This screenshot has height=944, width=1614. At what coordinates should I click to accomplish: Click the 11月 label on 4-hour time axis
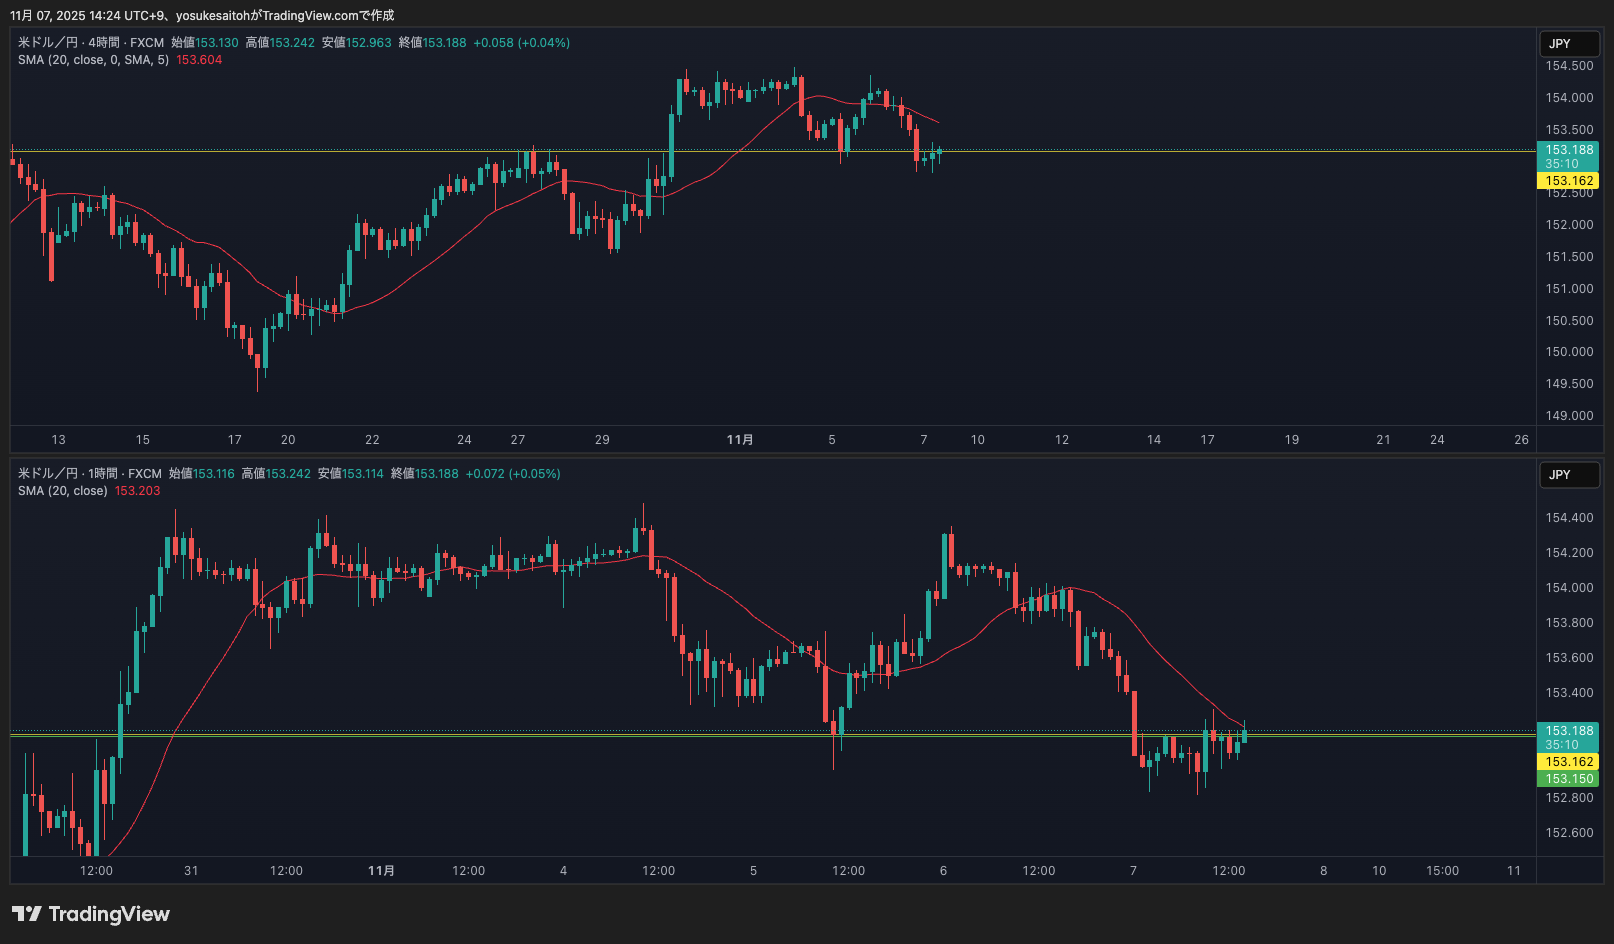pyautogui.click(x=740, y=440)
